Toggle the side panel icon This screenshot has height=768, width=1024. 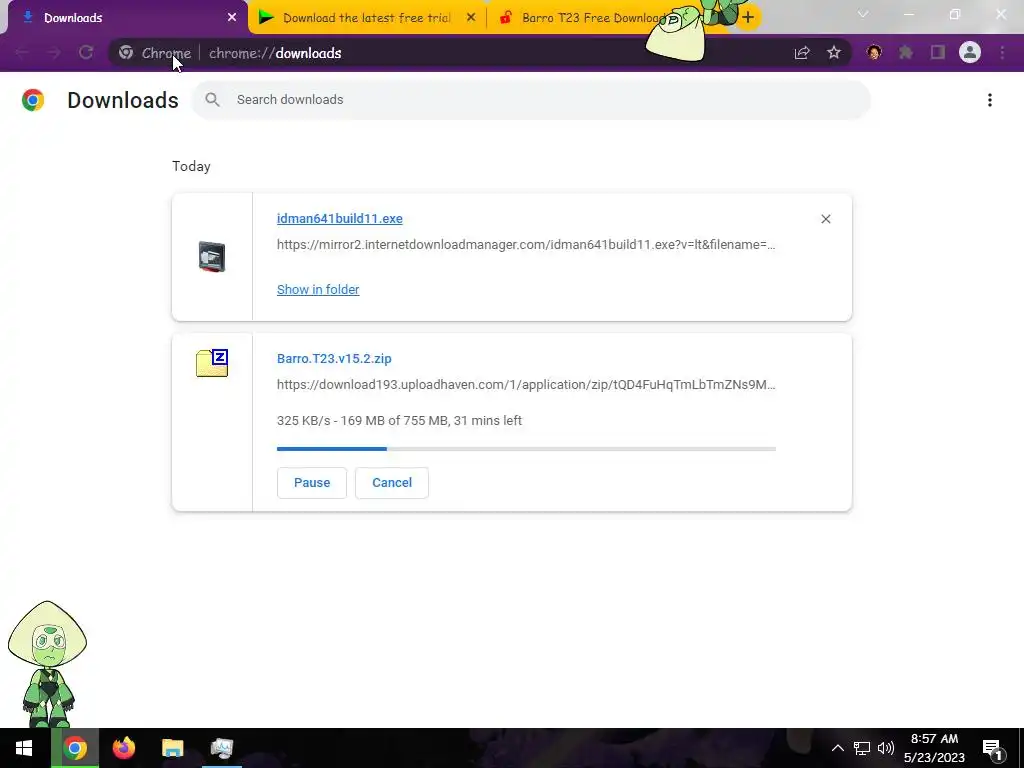click(x=938, y=53)
